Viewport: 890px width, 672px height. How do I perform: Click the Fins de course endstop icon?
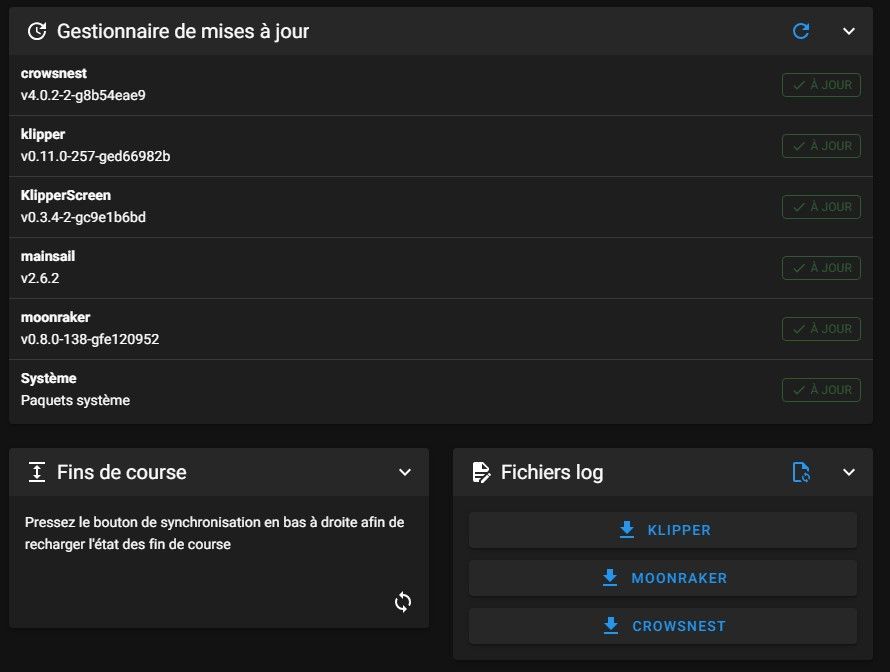tap(37, 472)
